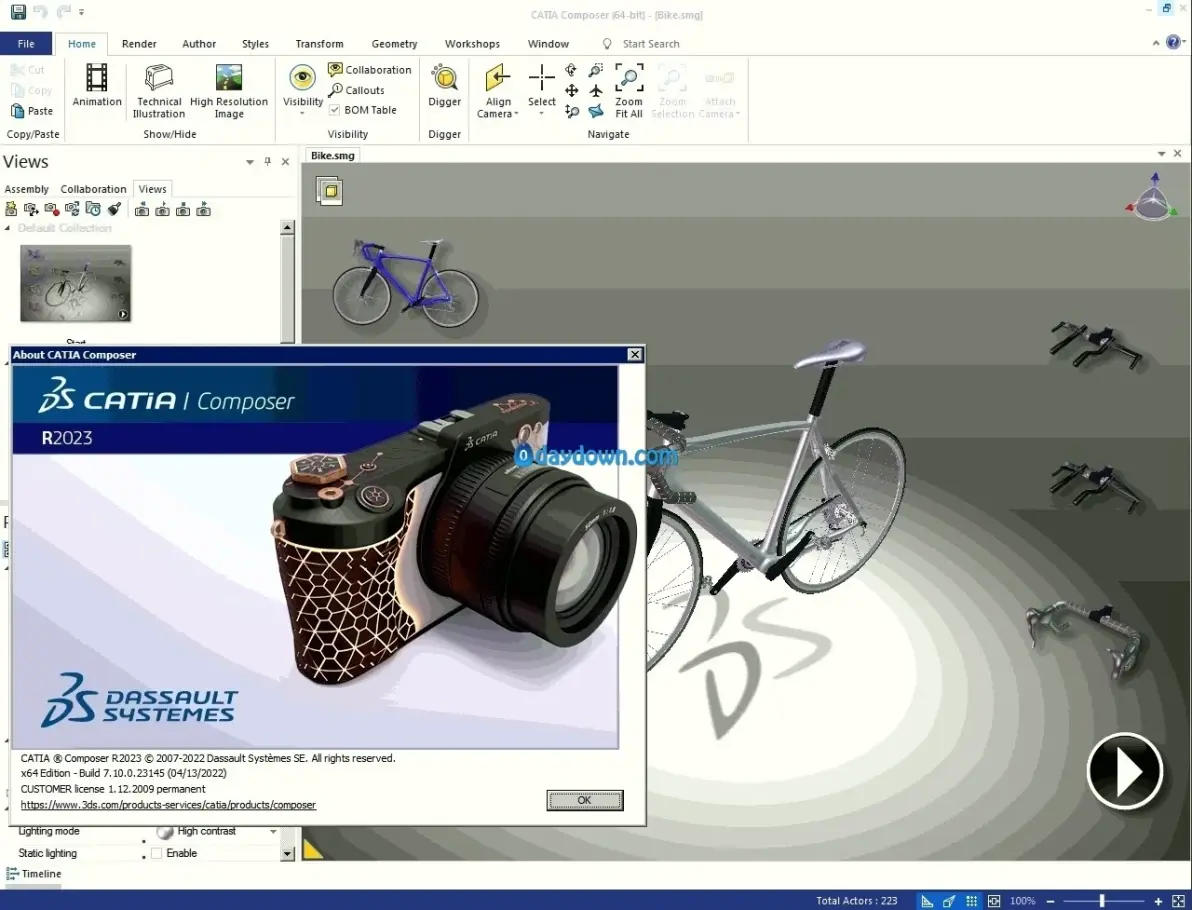Open the document tab list dropdown arrow

[1161, 154]
